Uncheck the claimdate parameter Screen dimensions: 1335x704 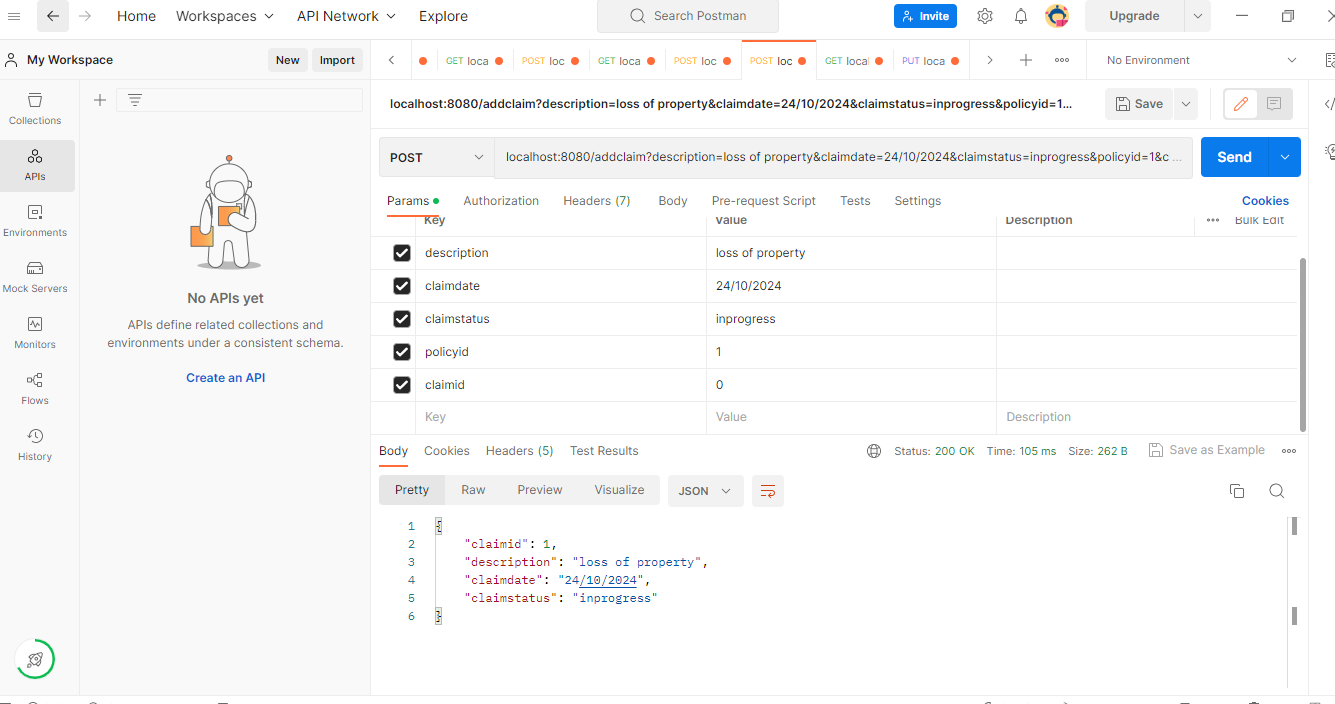402,286
